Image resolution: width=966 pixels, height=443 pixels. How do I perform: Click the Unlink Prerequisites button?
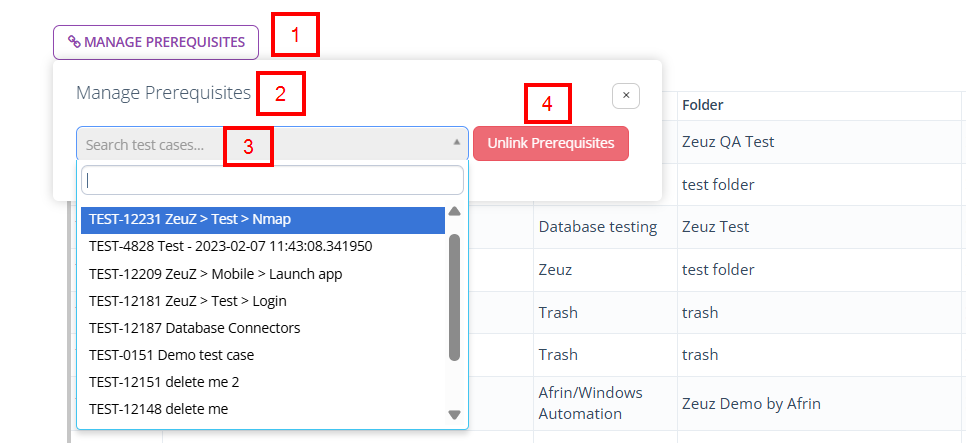550,143
